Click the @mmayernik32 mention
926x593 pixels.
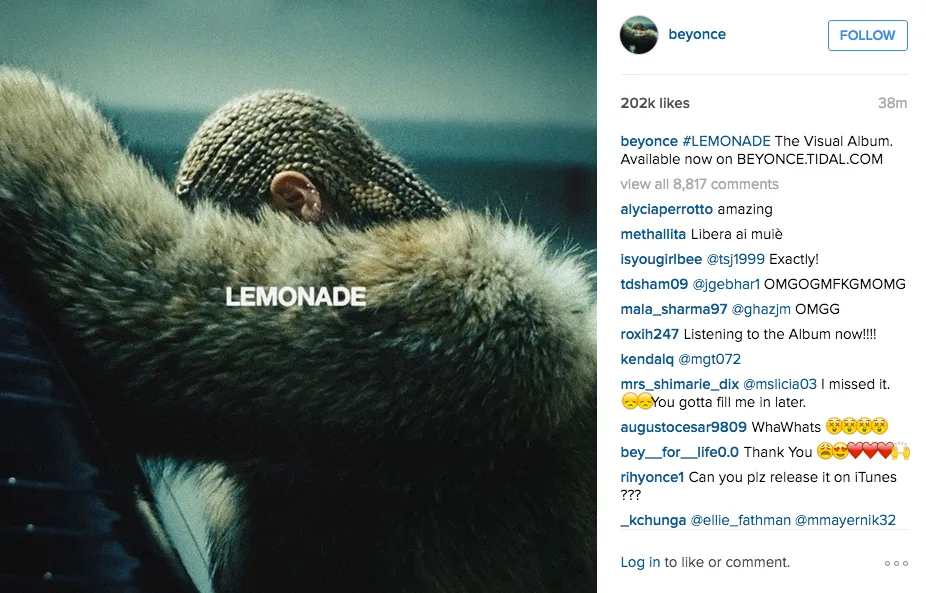click(x=845, y=520)
